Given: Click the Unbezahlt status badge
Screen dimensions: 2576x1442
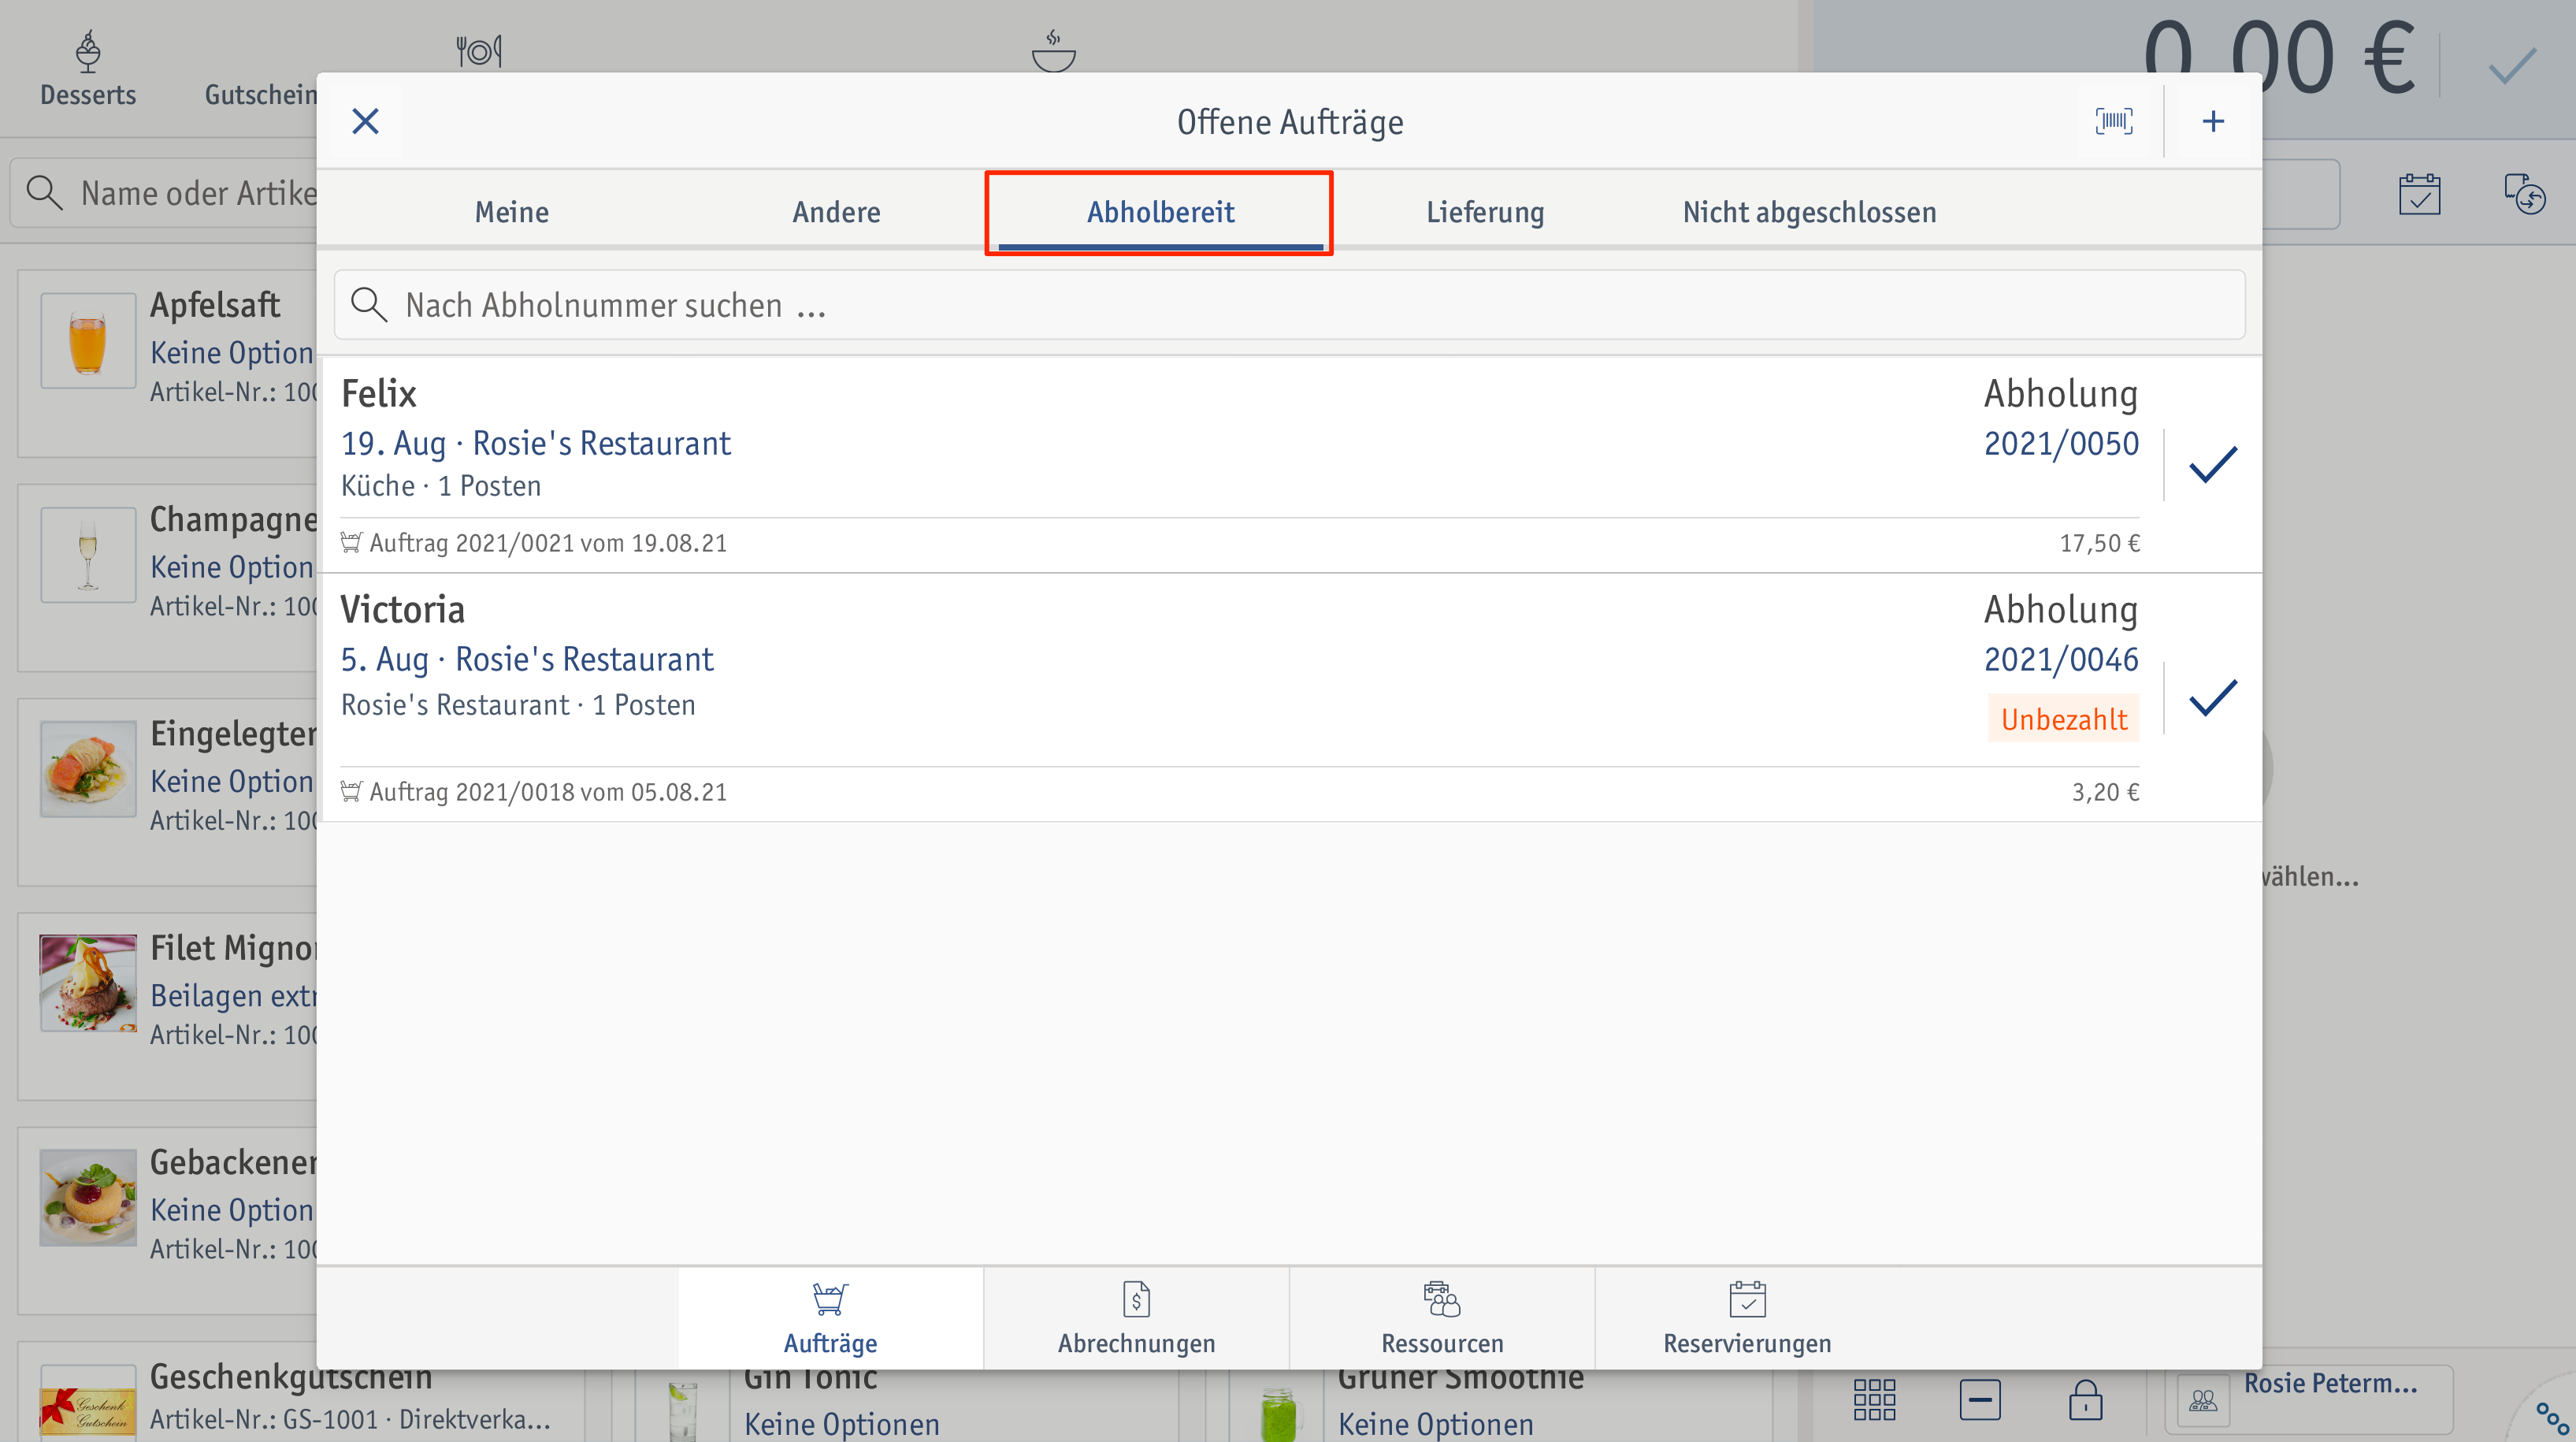Looking at the screenshot, I should click(2063, 719).
